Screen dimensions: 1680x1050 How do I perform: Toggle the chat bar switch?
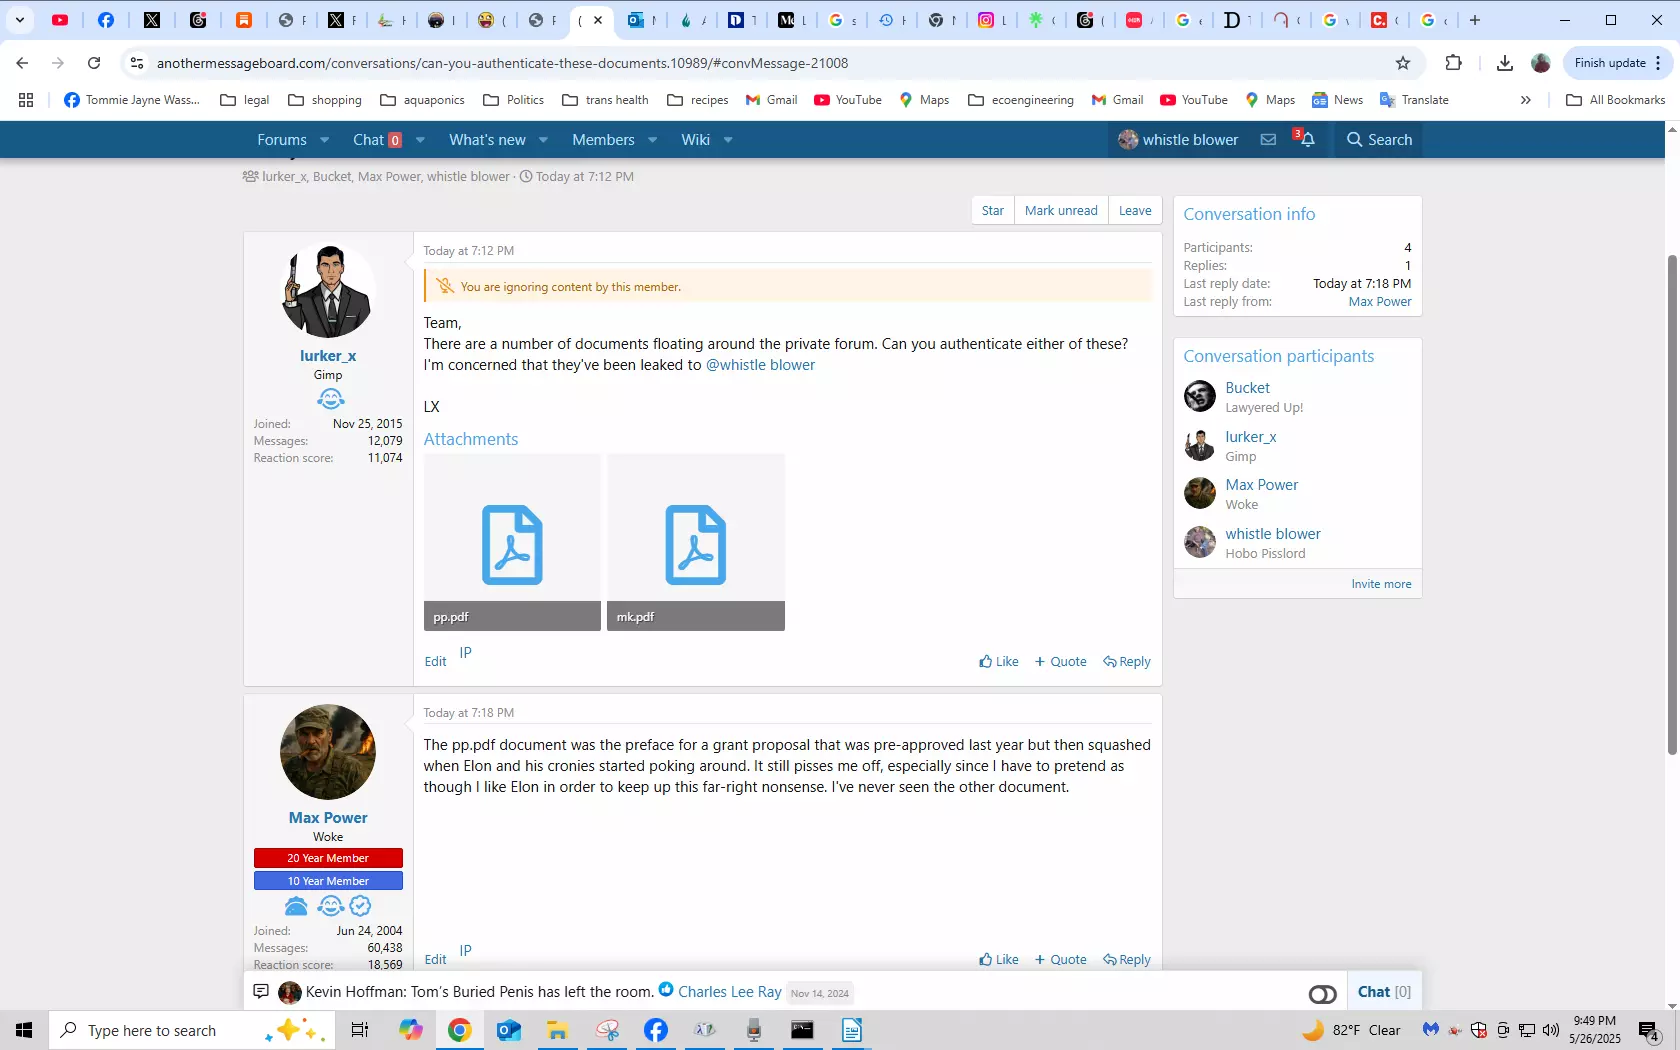click(x=1322, y=994)
